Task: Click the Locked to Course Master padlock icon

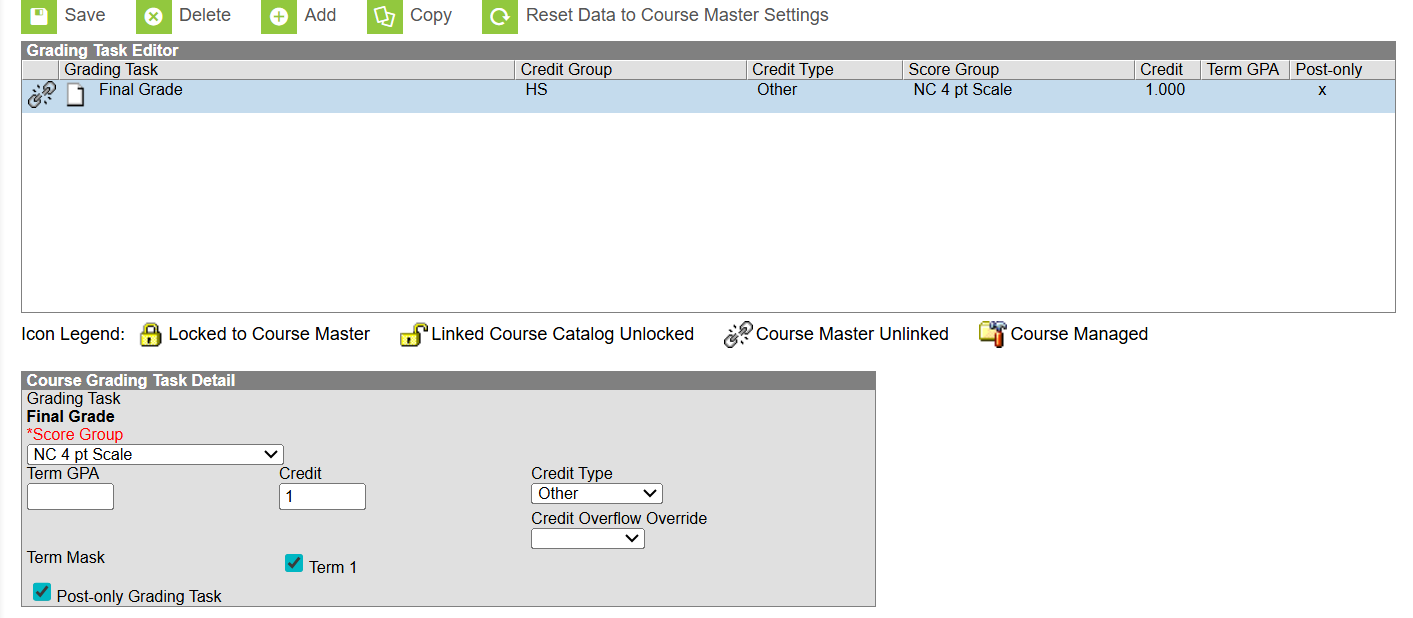Action: pos(151,333)
